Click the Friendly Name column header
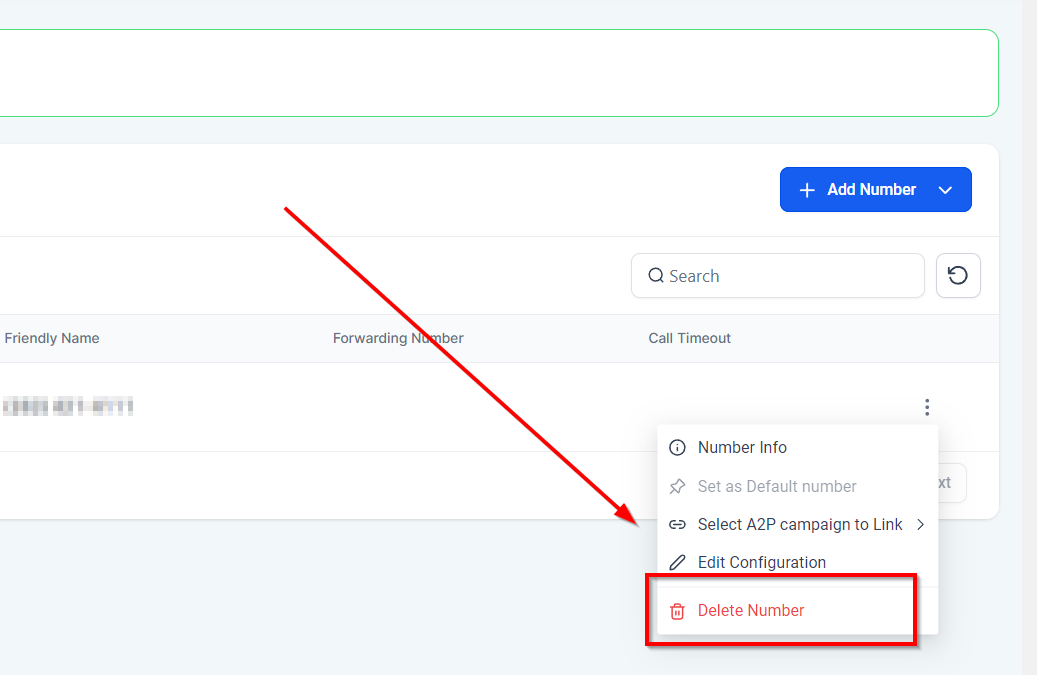This screenshot has height=675, width=1037. click(52, 339)
